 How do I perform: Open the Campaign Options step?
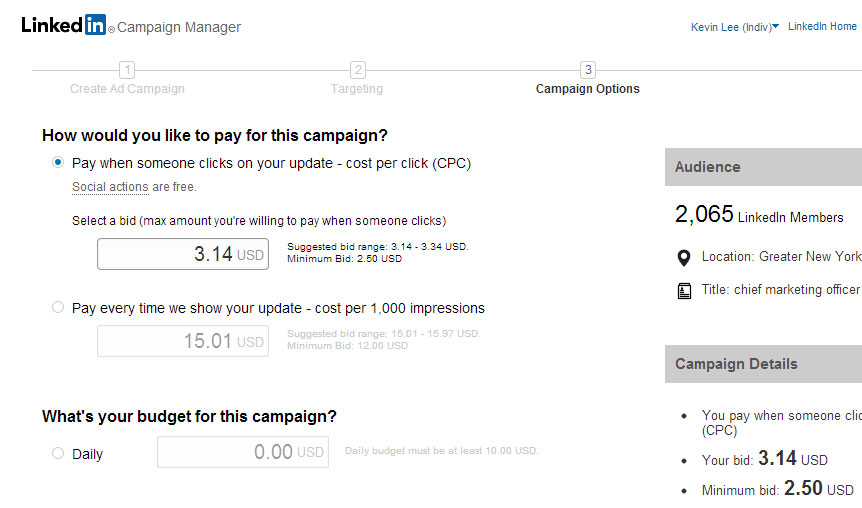click(x=588, y=89)
